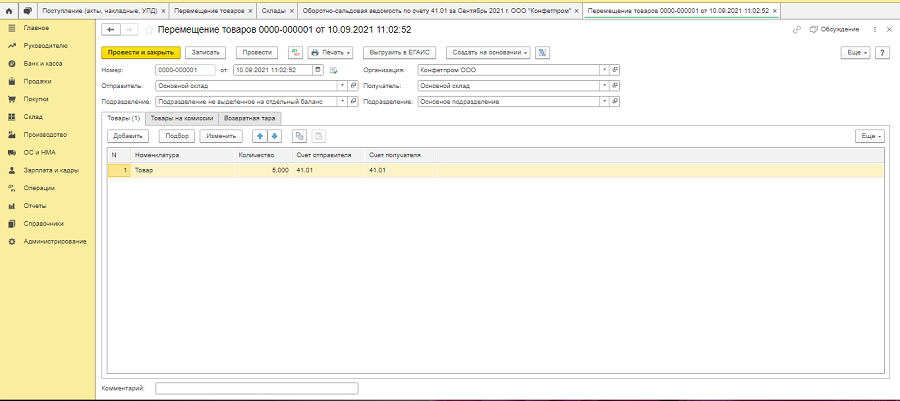Image resolution: width=900 pixels, height=401 pixels.
Task: Open the Возвратная тара tab
Action: tap(249, 118)
